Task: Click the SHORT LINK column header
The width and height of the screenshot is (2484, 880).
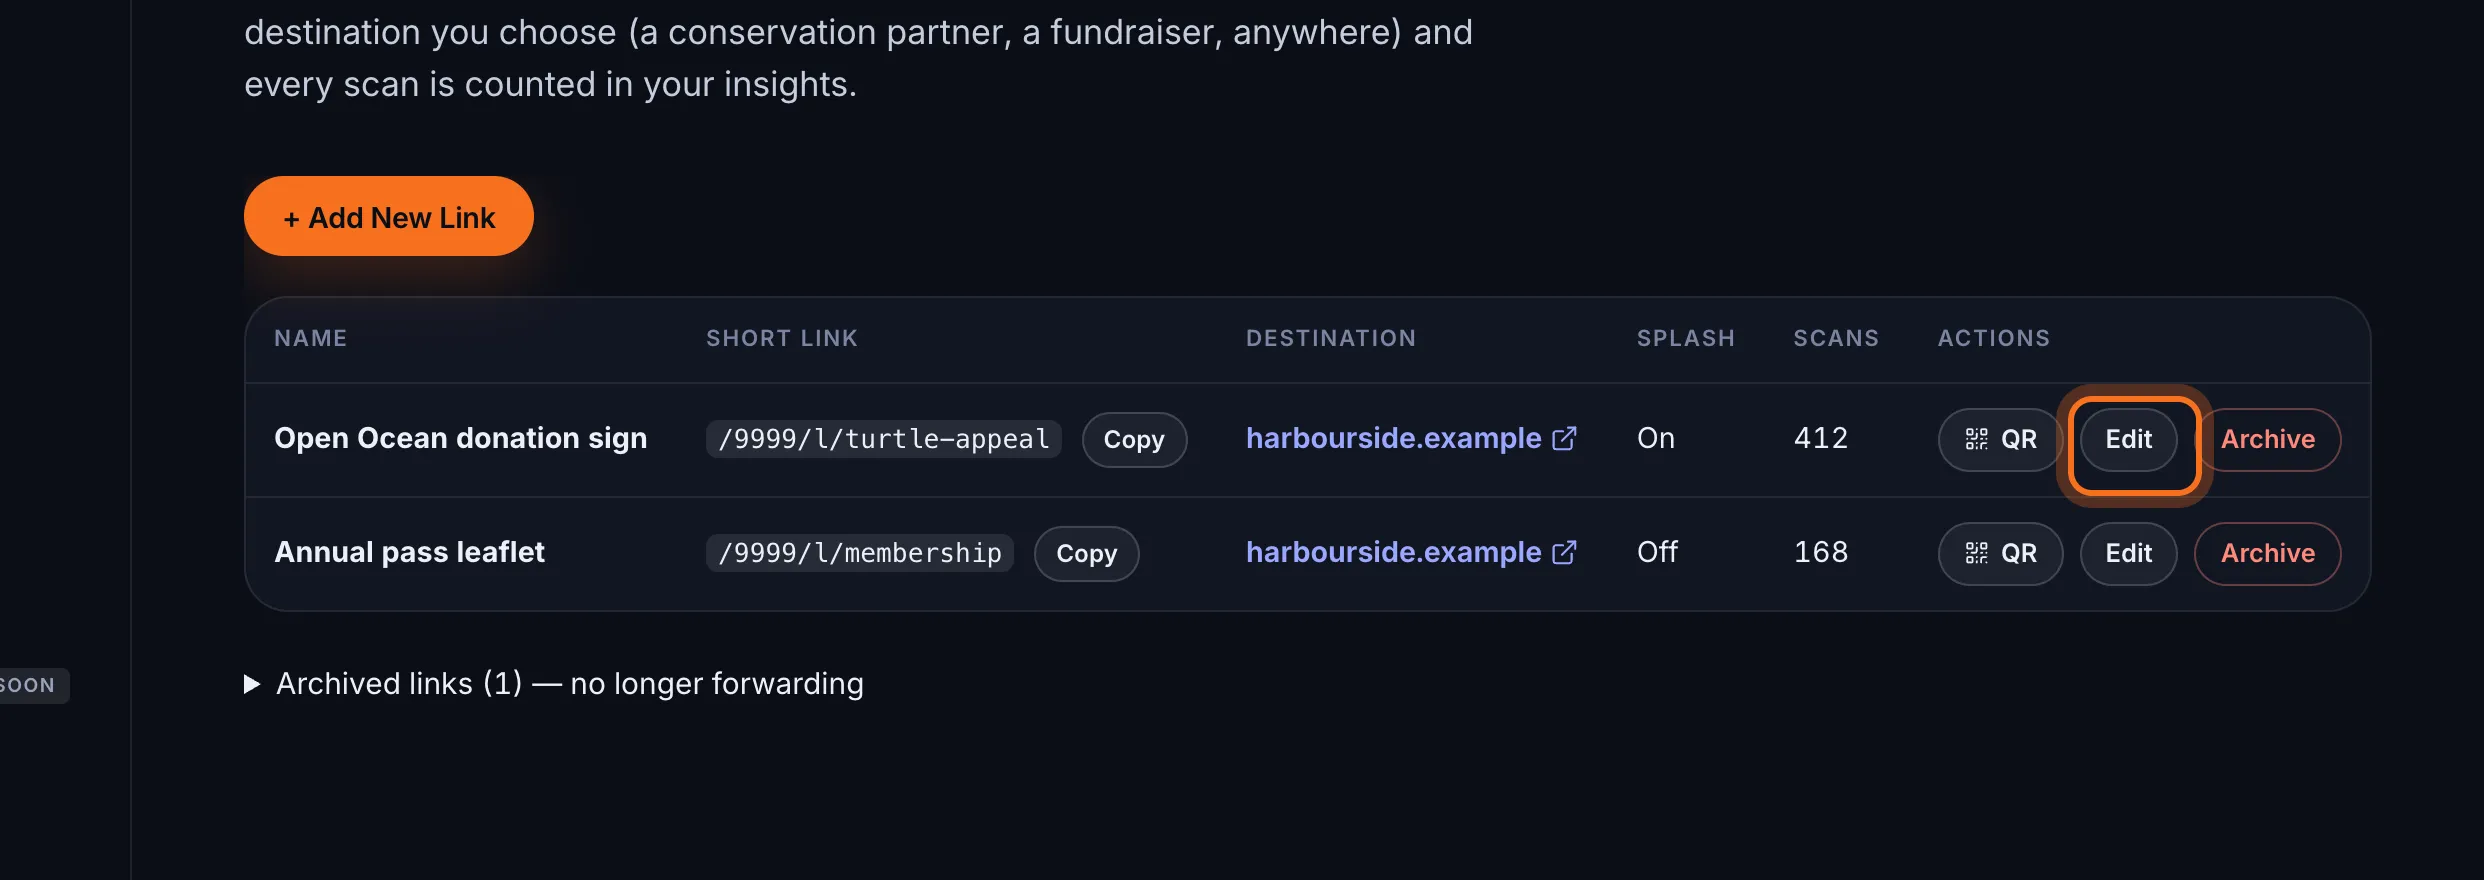Action: coord(782,338)
